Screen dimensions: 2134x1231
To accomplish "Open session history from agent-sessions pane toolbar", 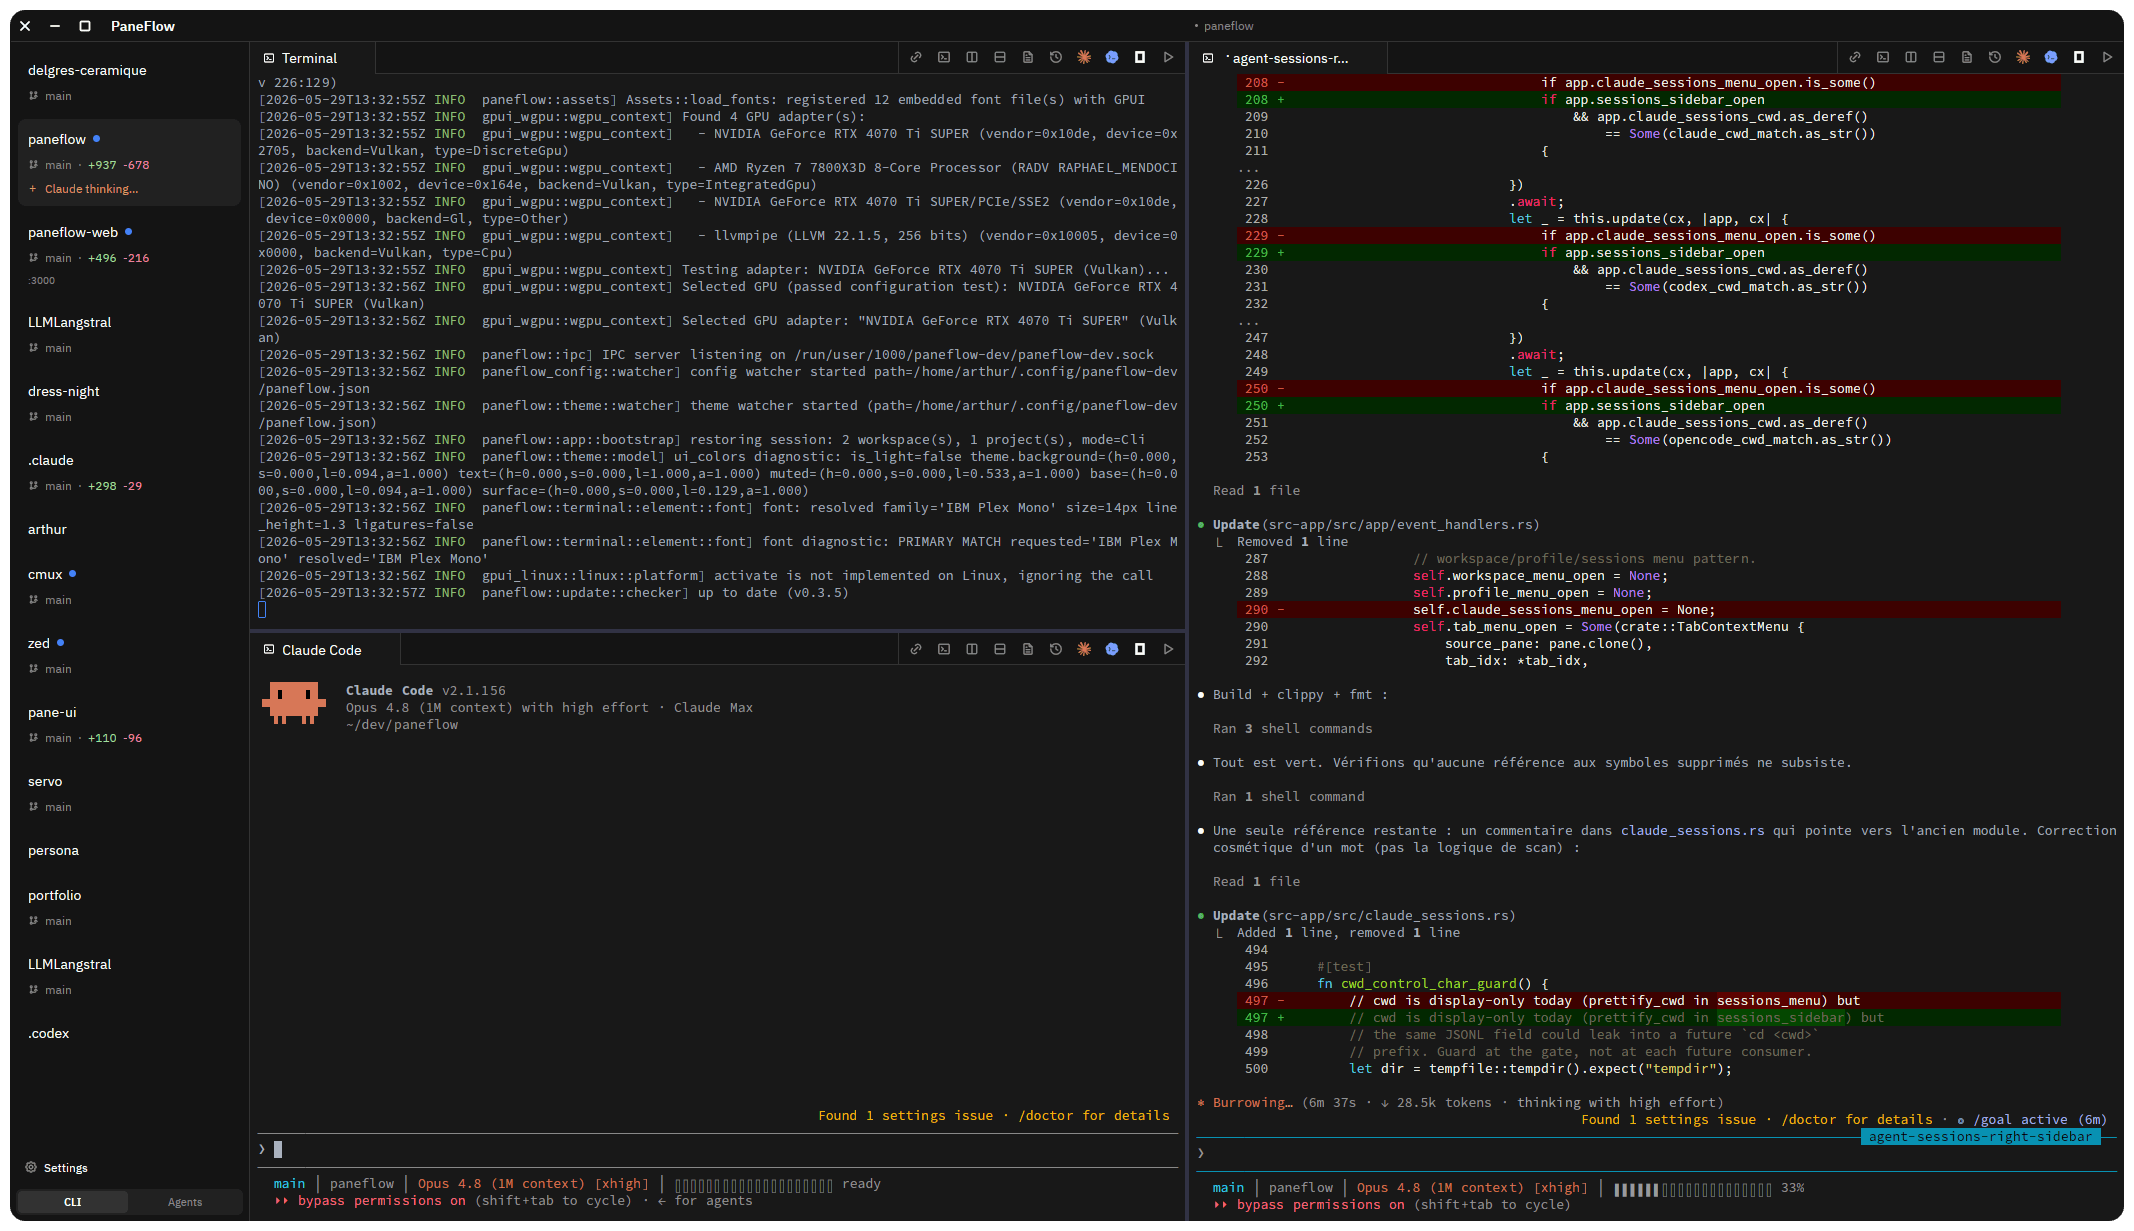I will click(x=1995, y=58).
